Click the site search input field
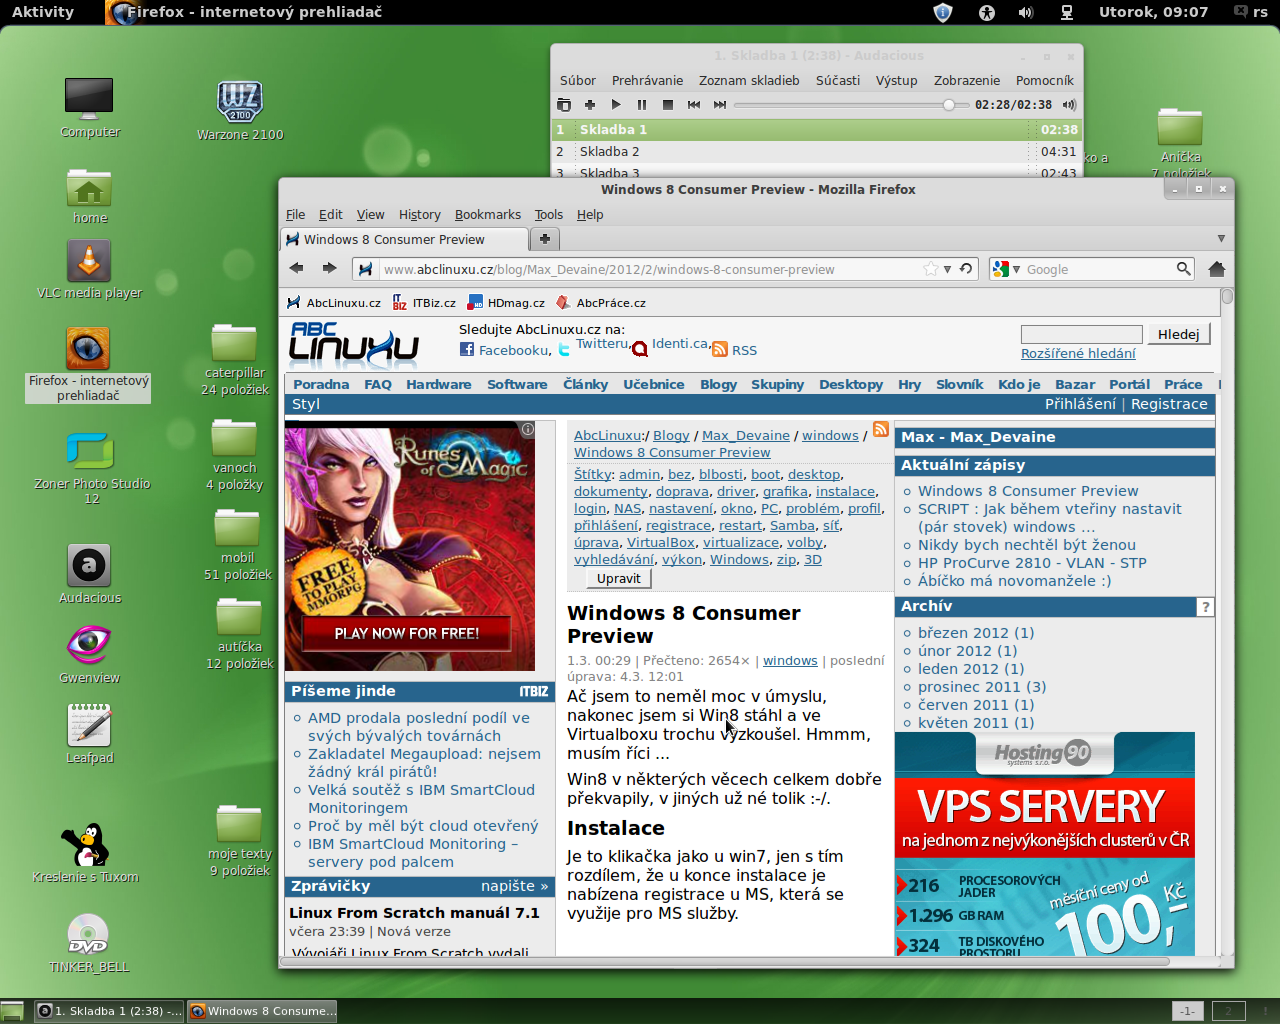Screen dimensions: 1280x1024 (x=1081, y=334)
